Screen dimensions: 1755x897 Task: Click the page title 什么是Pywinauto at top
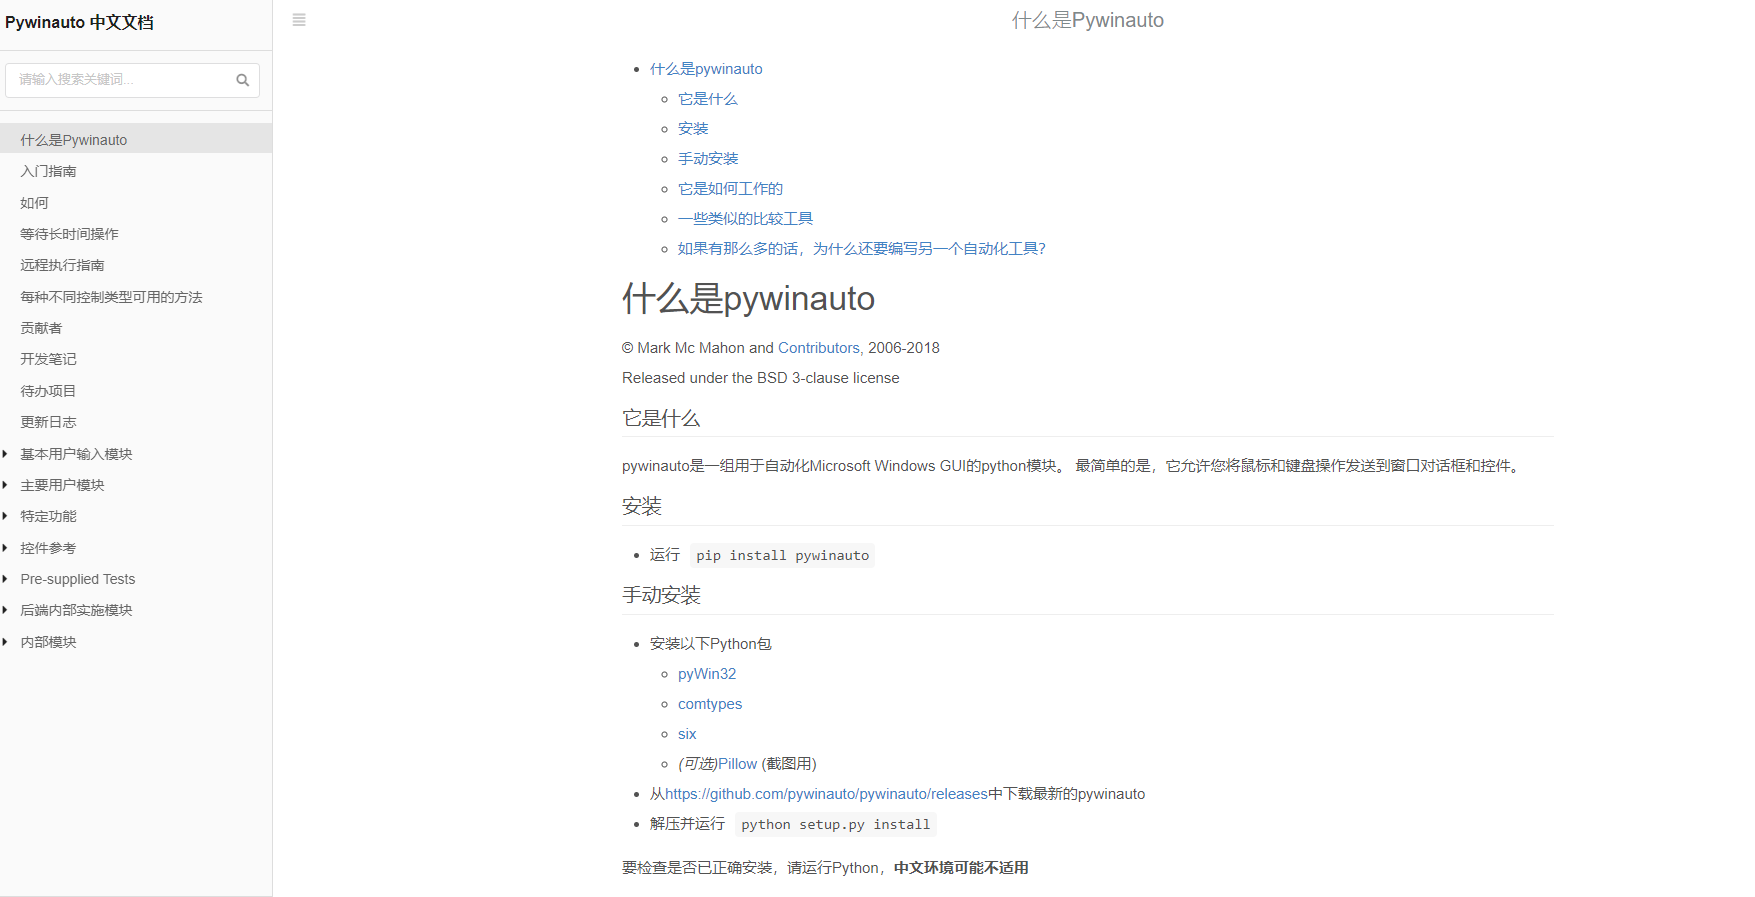pos(1088,20)
